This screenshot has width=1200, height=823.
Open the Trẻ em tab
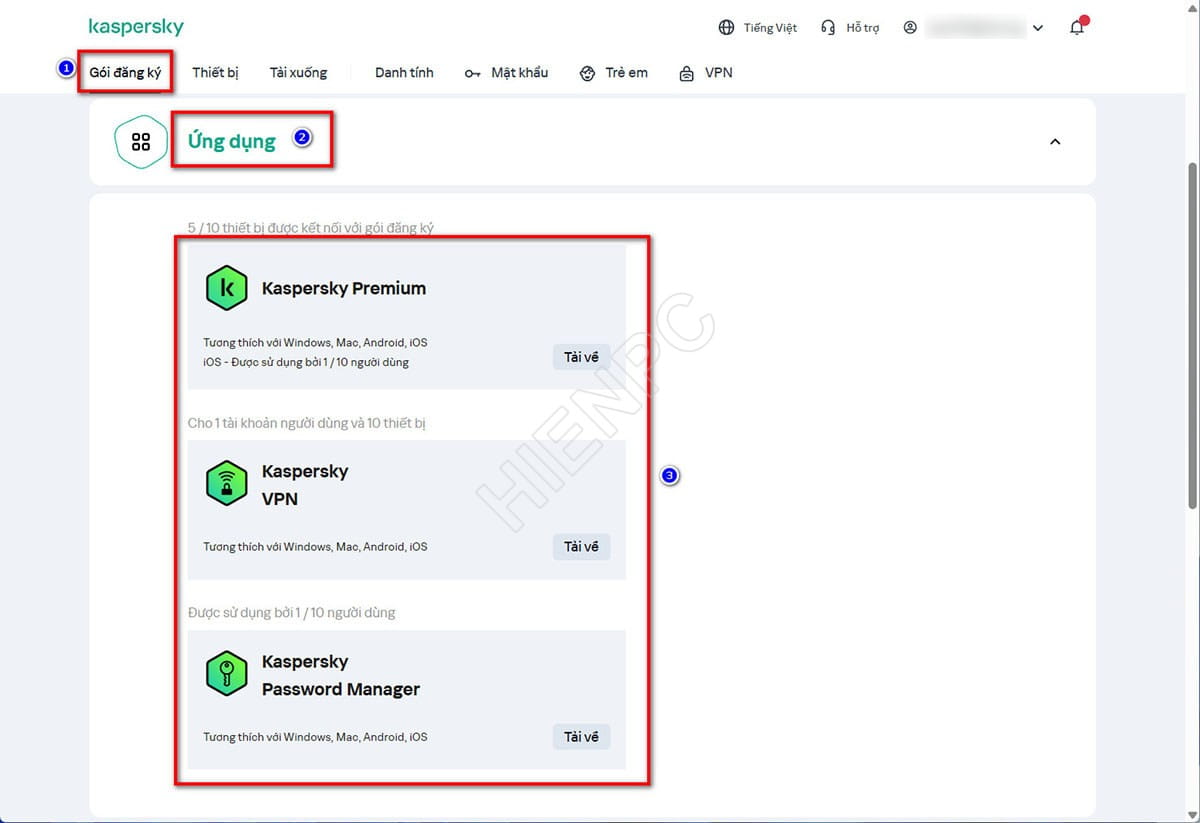626,73
